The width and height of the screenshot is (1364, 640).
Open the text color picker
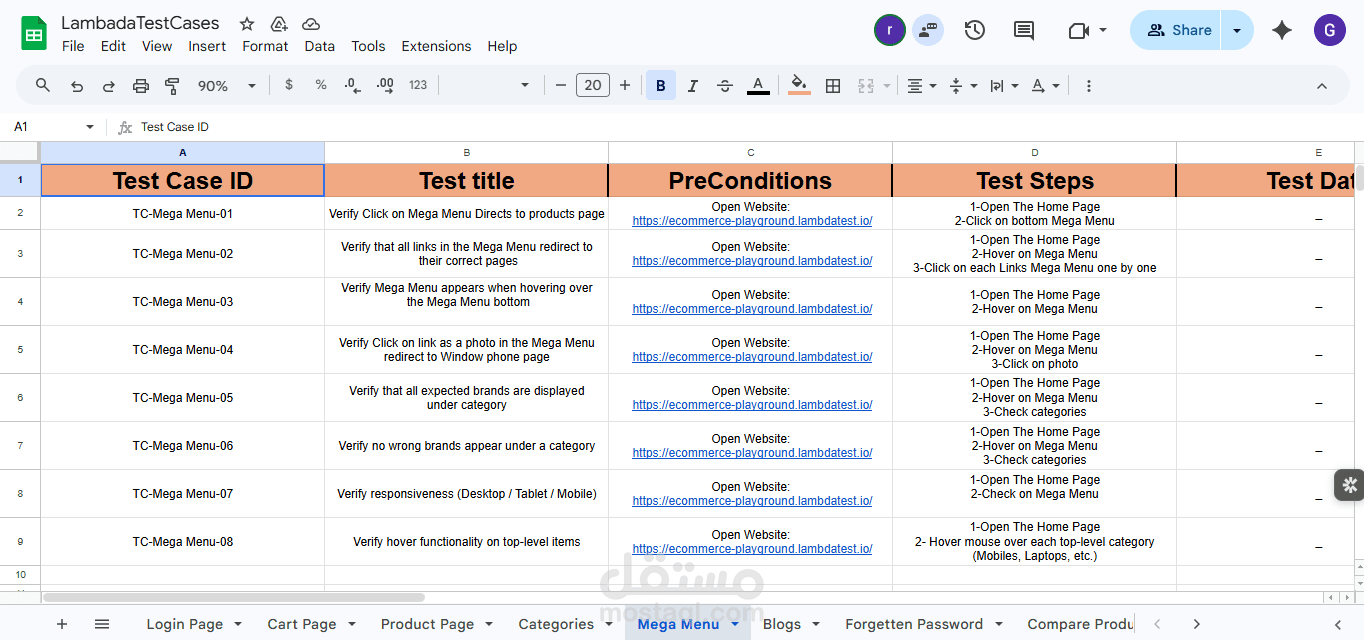758,86
